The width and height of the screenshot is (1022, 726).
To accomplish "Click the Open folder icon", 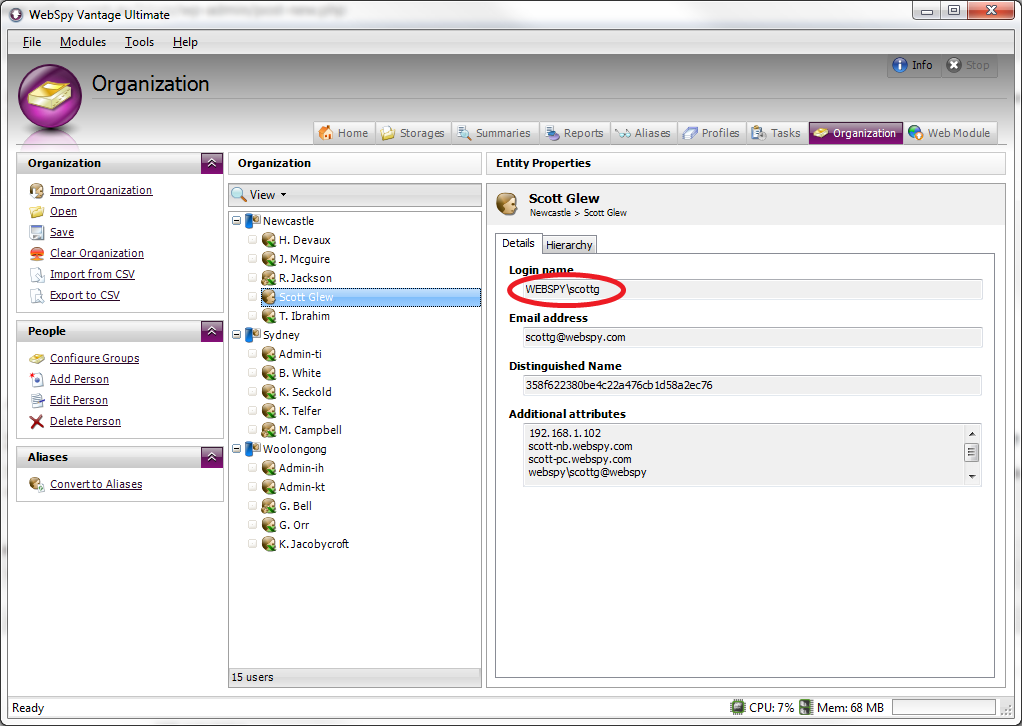I will tap(36, 212).
